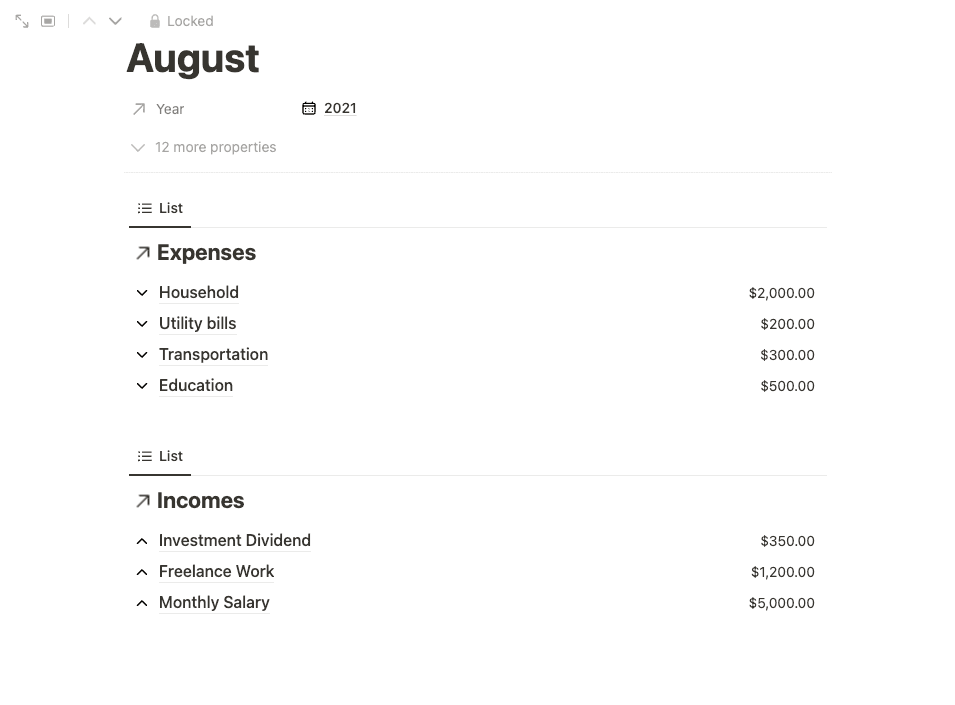
Task: Click the calendar icon beside 2021
Action: point(309,108)
